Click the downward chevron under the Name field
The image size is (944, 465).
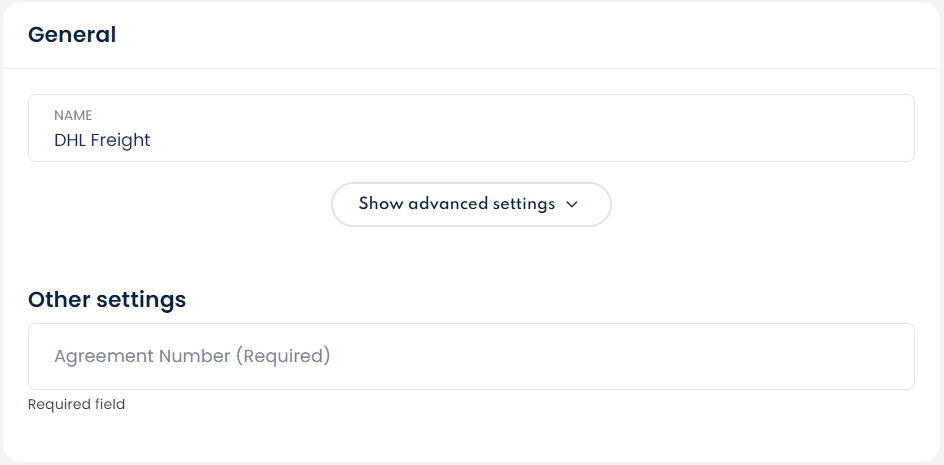tap(572, 204)
